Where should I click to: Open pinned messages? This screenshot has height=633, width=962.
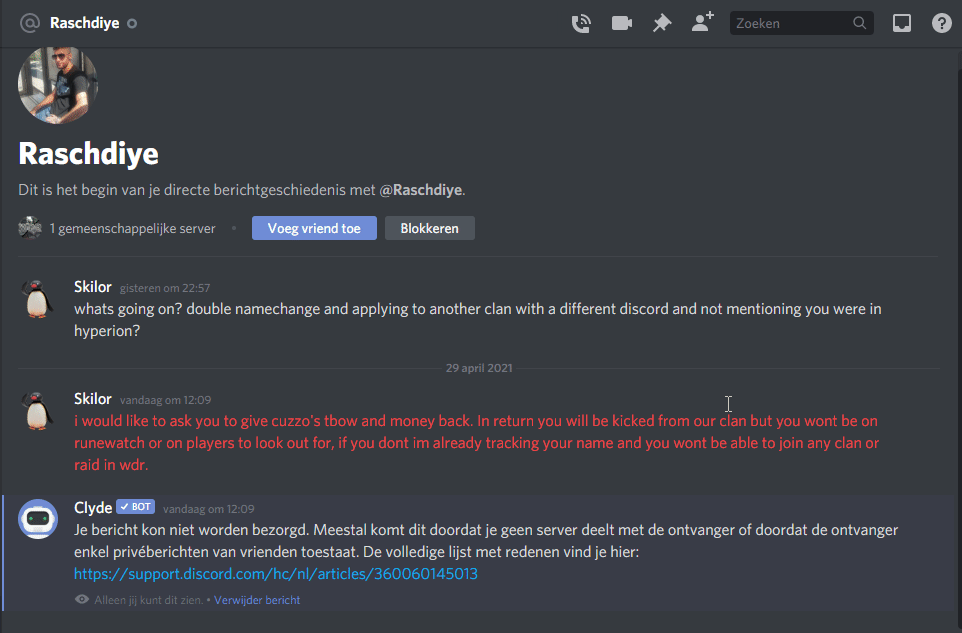coord(662,23)
